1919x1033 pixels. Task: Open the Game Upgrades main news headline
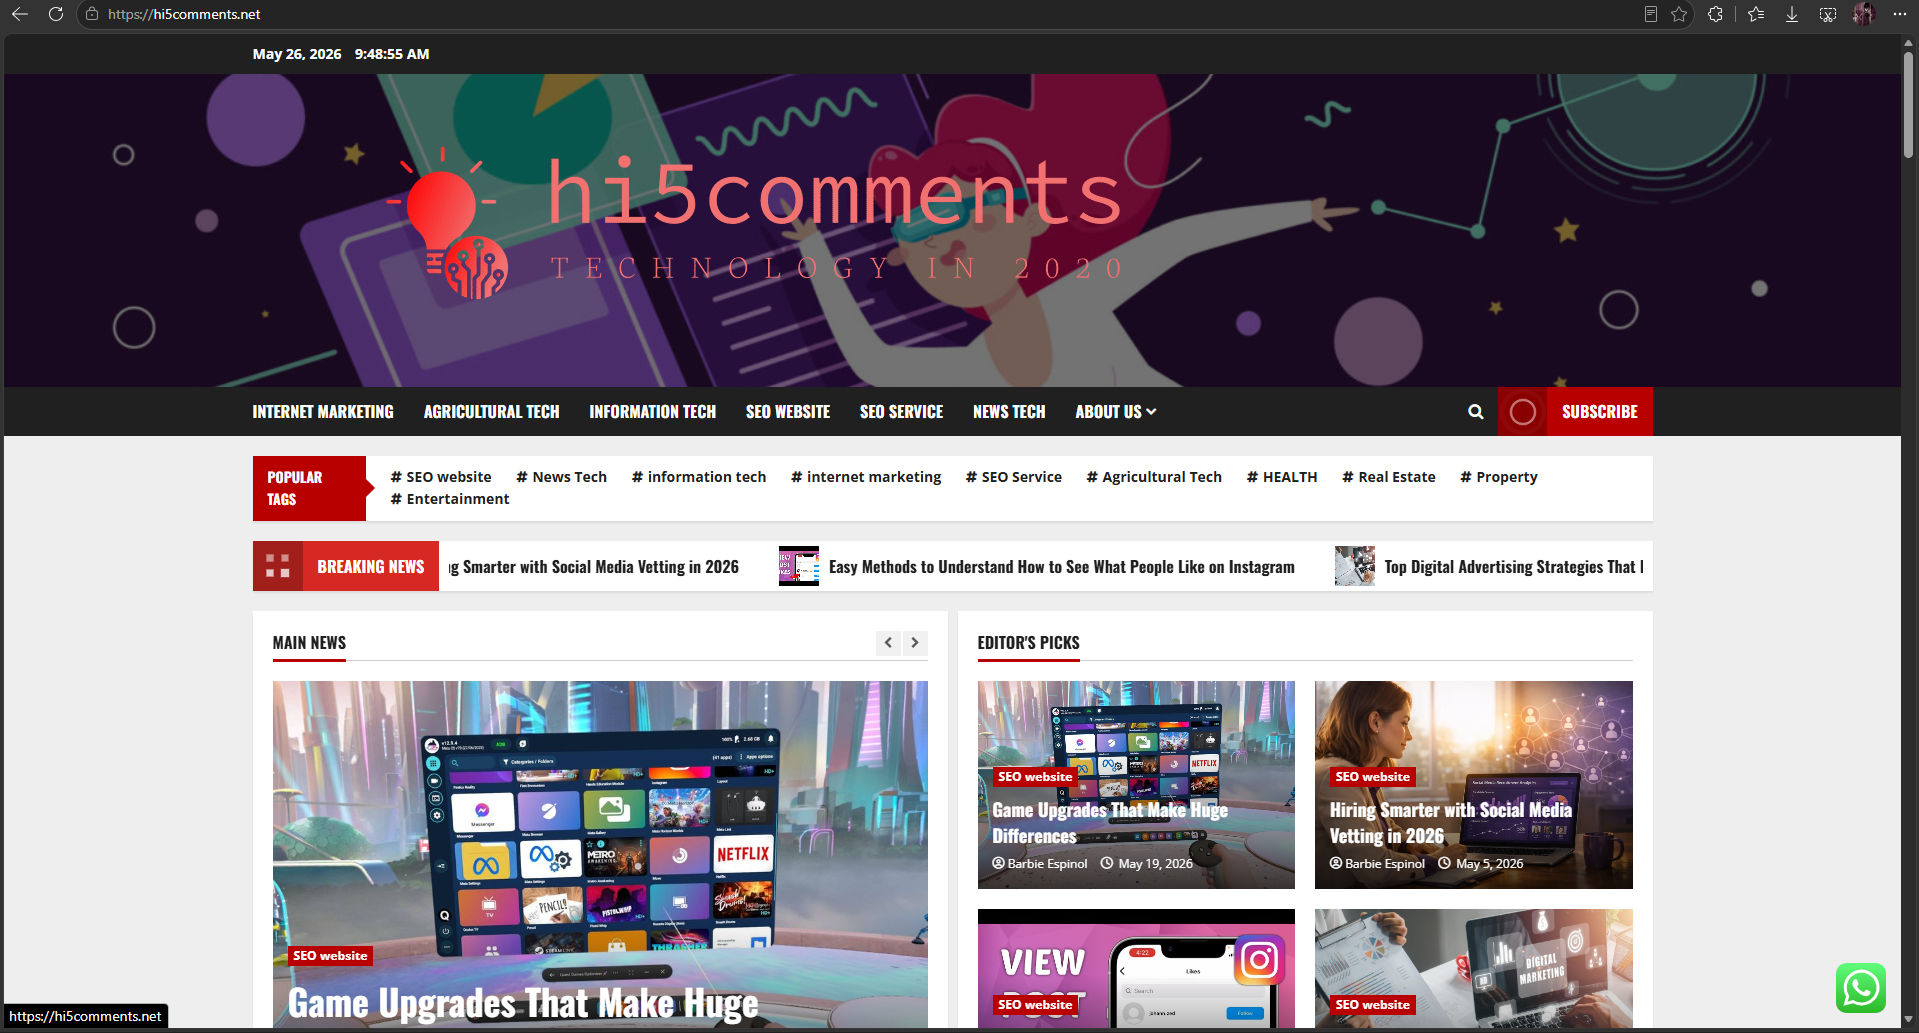[523, 1004]
